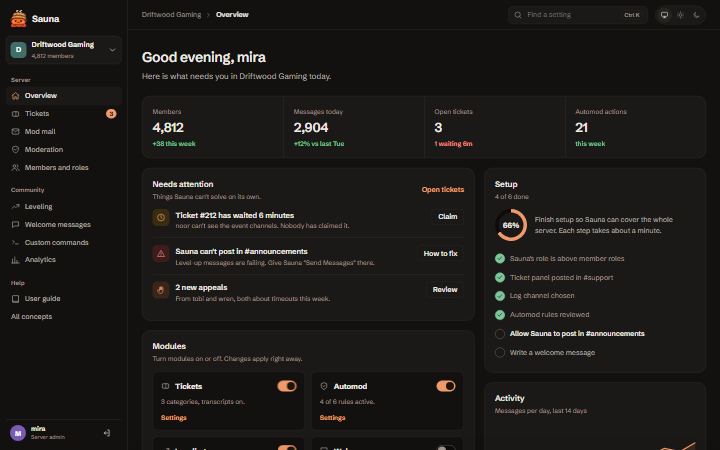
Task: Click the User guide book icon
Action: click(15, 298)
